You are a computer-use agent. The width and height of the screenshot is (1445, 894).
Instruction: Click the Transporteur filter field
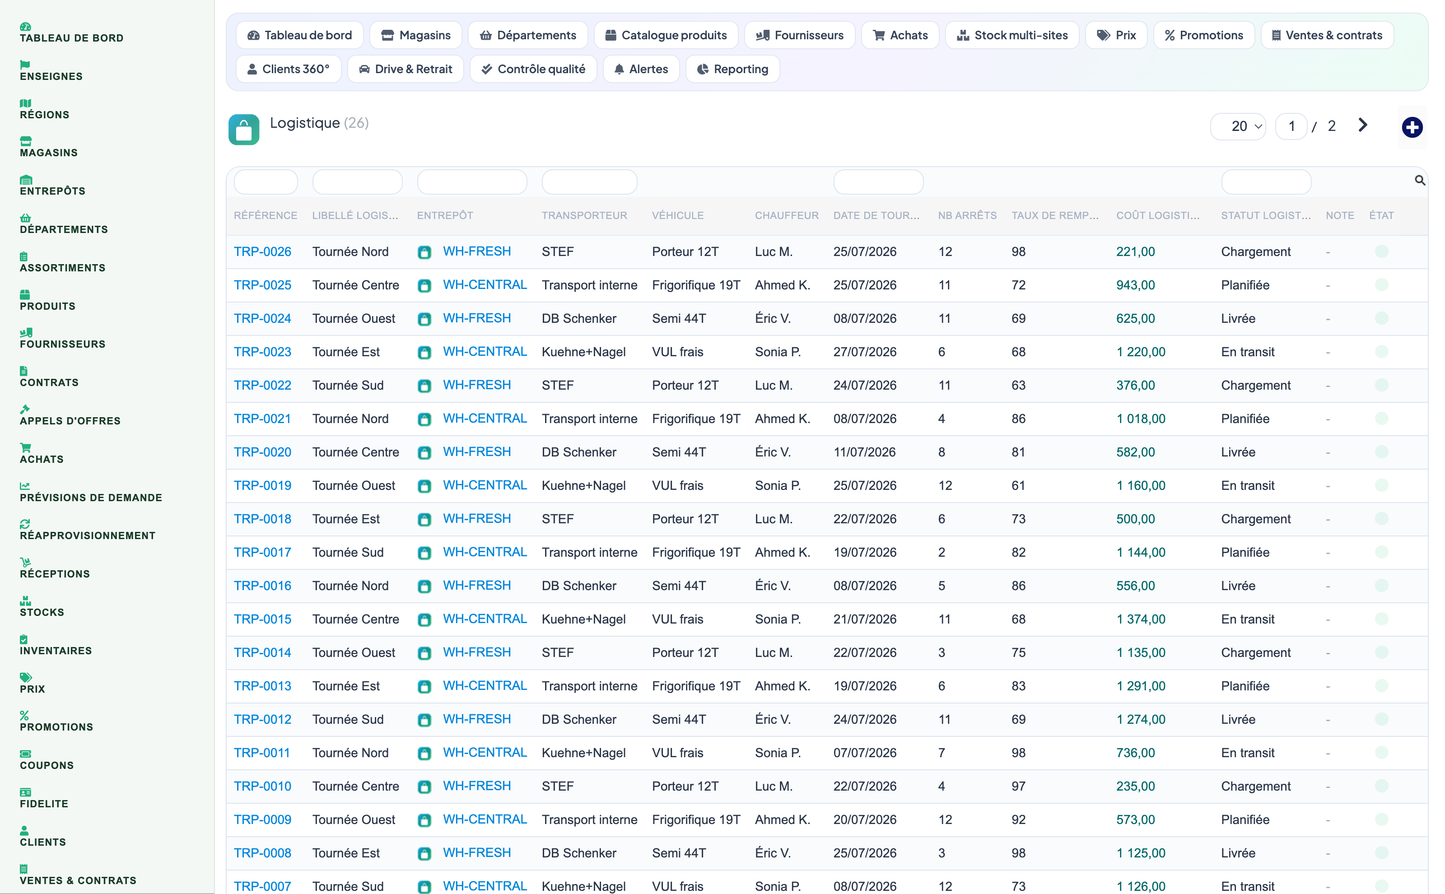[x=589, y=182]
